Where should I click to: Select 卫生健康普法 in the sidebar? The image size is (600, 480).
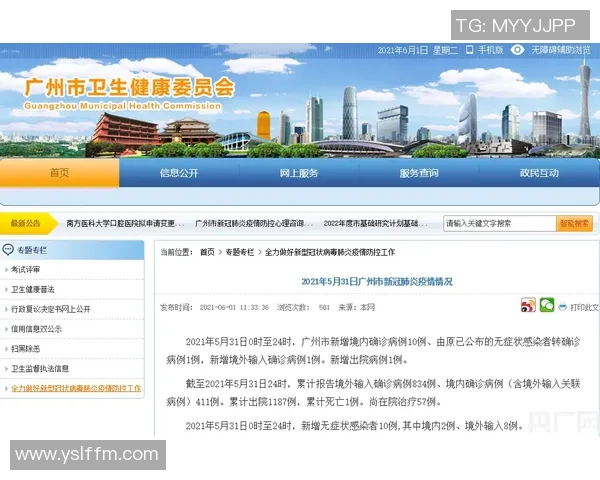click(33, 289)
